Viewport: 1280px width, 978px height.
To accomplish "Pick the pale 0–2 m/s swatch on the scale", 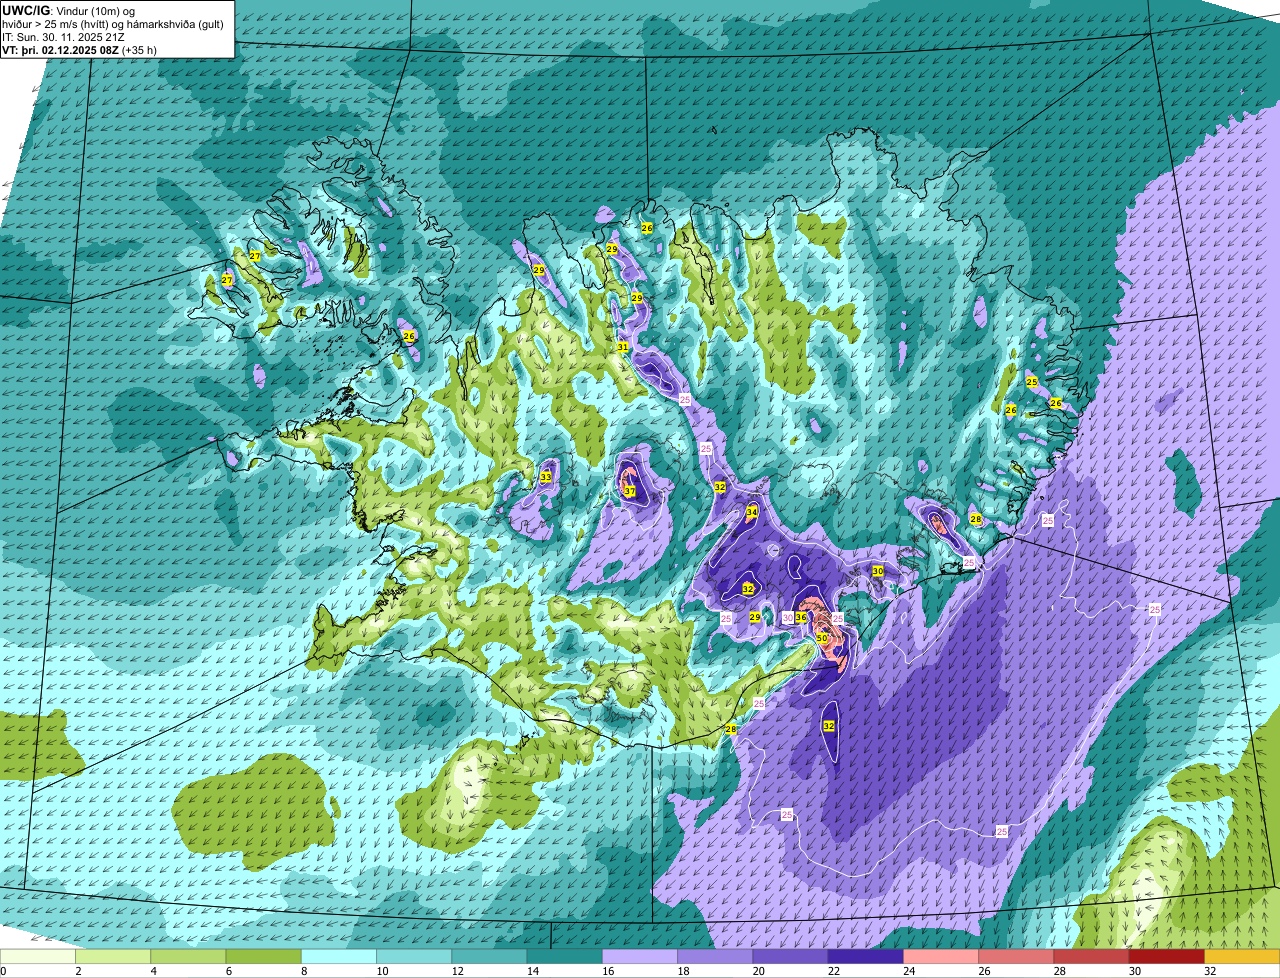I will point(38,956).
